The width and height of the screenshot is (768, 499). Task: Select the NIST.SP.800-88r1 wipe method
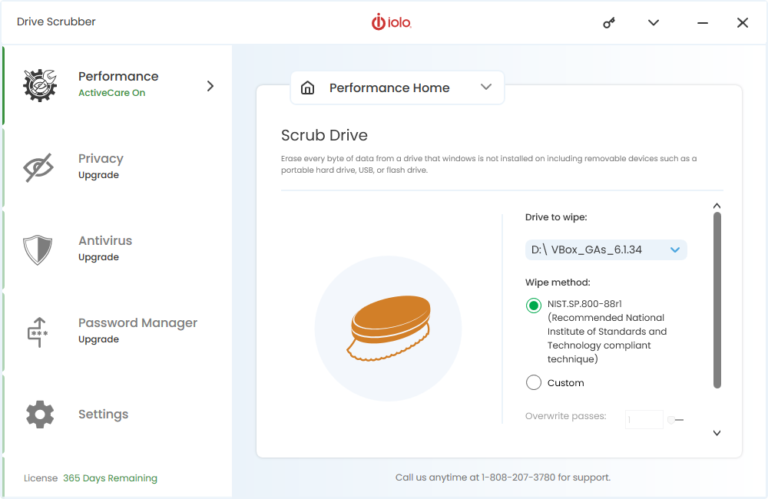tap(534, 306)
